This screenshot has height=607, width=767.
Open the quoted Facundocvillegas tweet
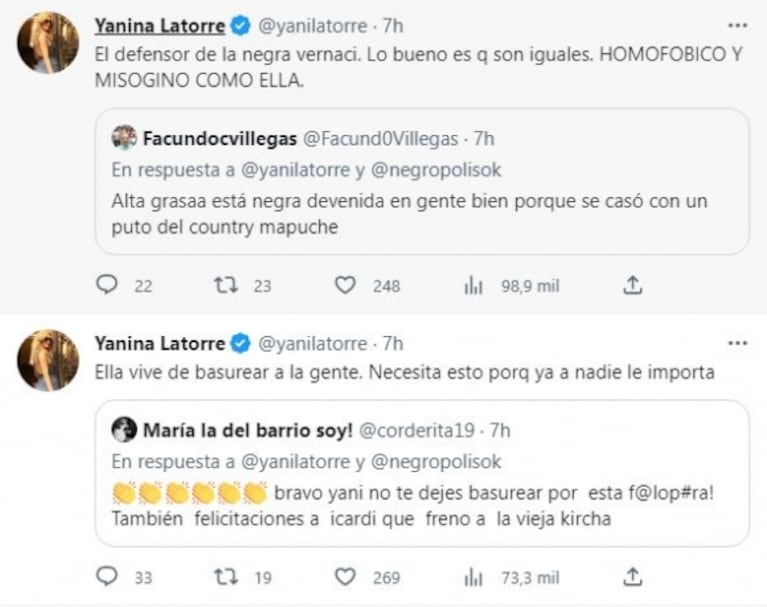point(421,212)
